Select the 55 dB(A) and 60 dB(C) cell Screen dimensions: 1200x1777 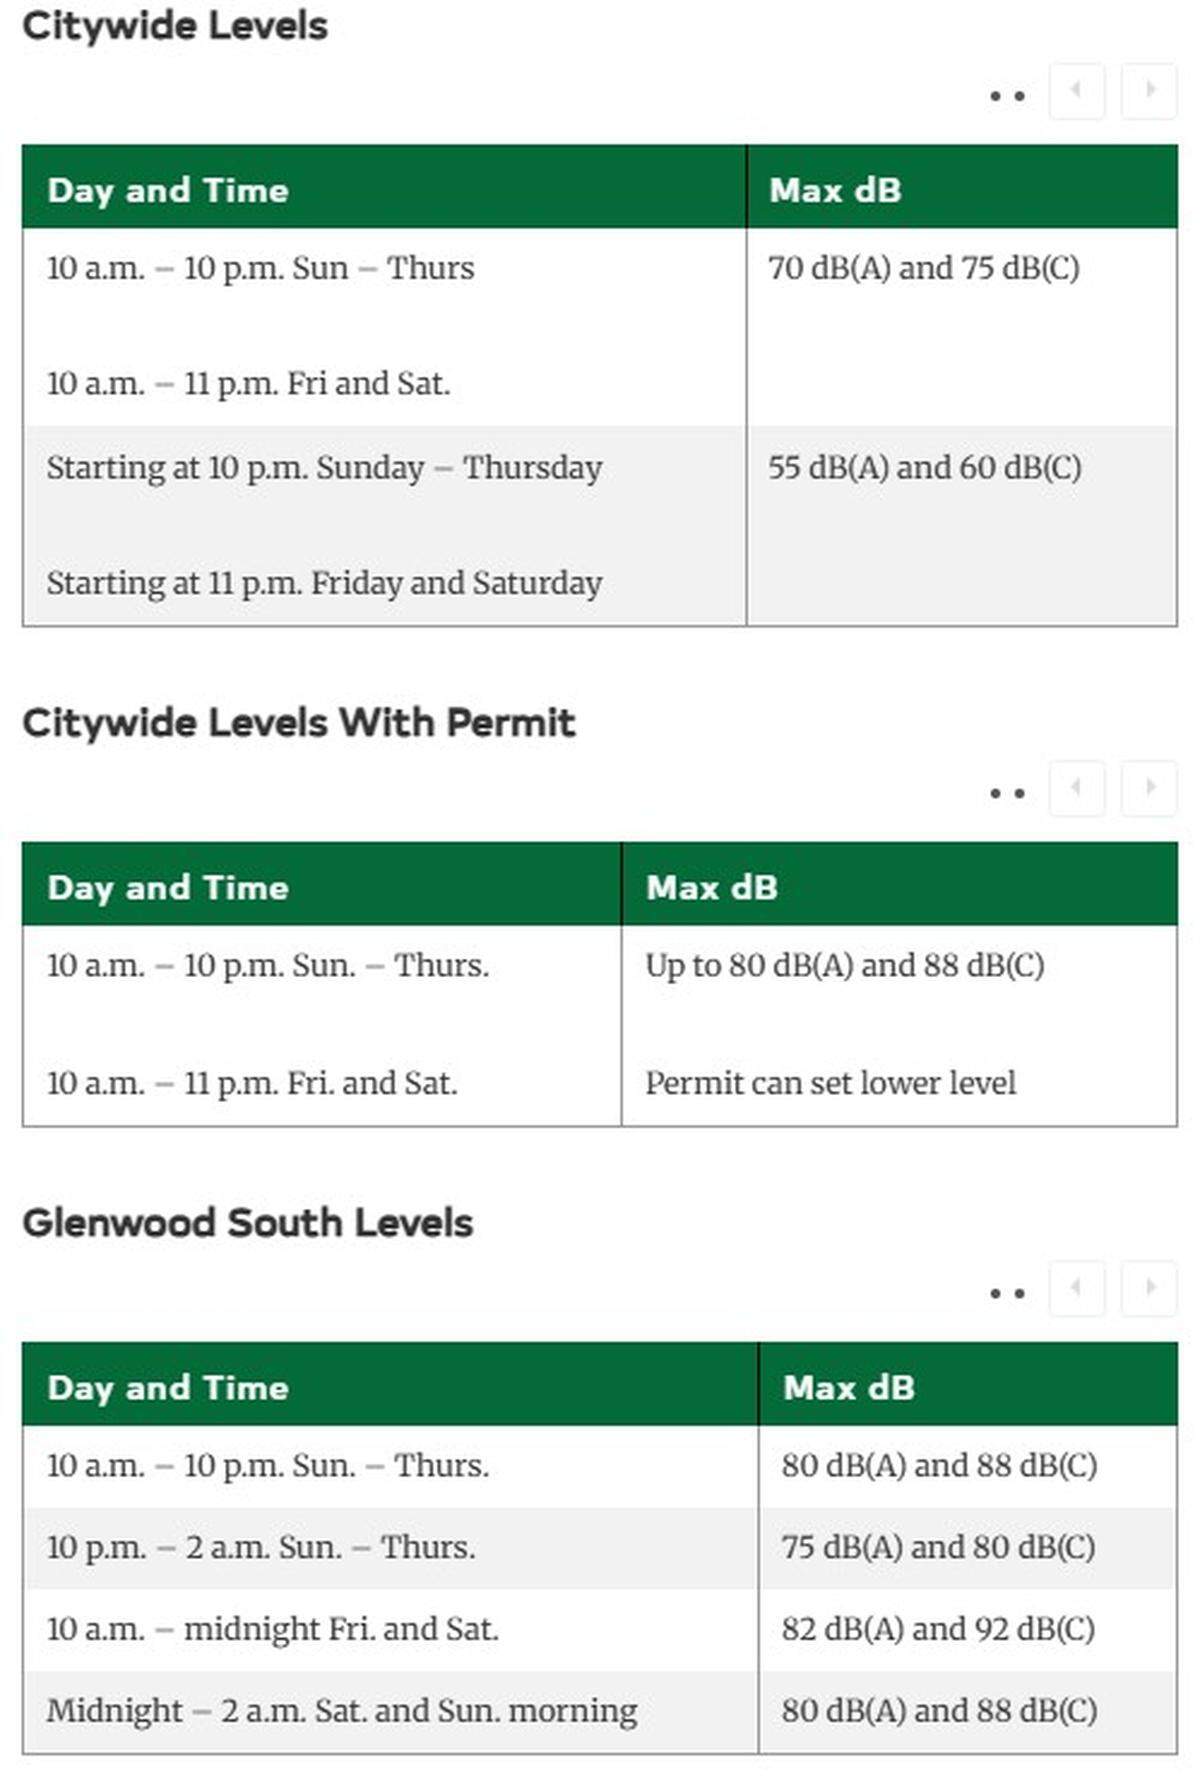point(962,526)
